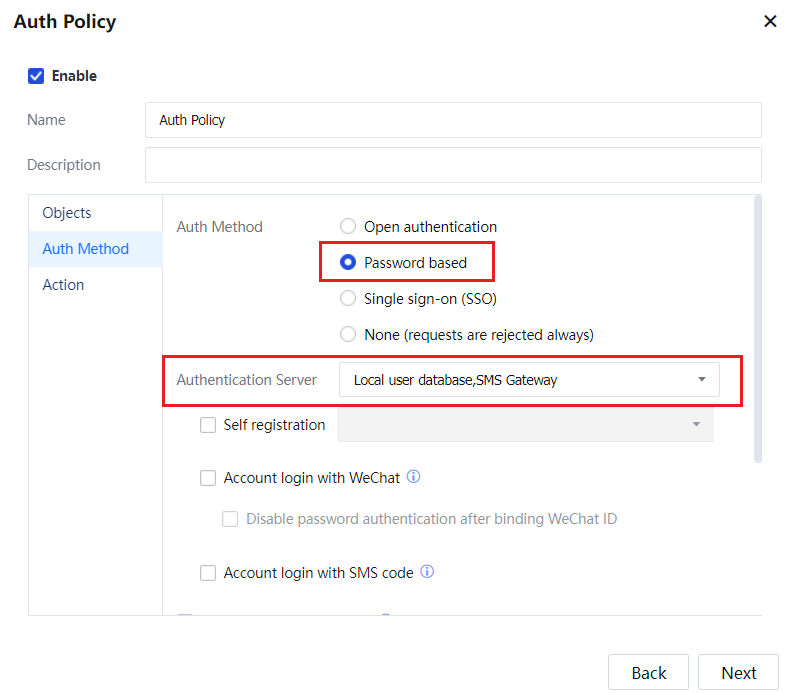Screen dimensions: 789x693
Task: Open the Authentication Server dropdown
Action: coord(529,380)
